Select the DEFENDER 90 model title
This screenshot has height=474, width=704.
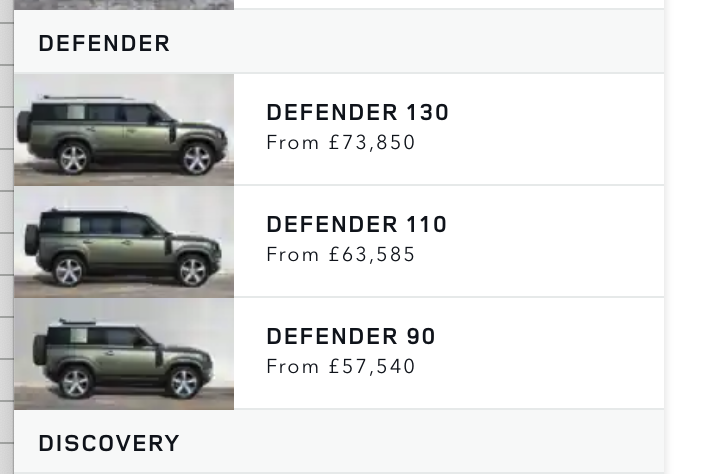351,337
